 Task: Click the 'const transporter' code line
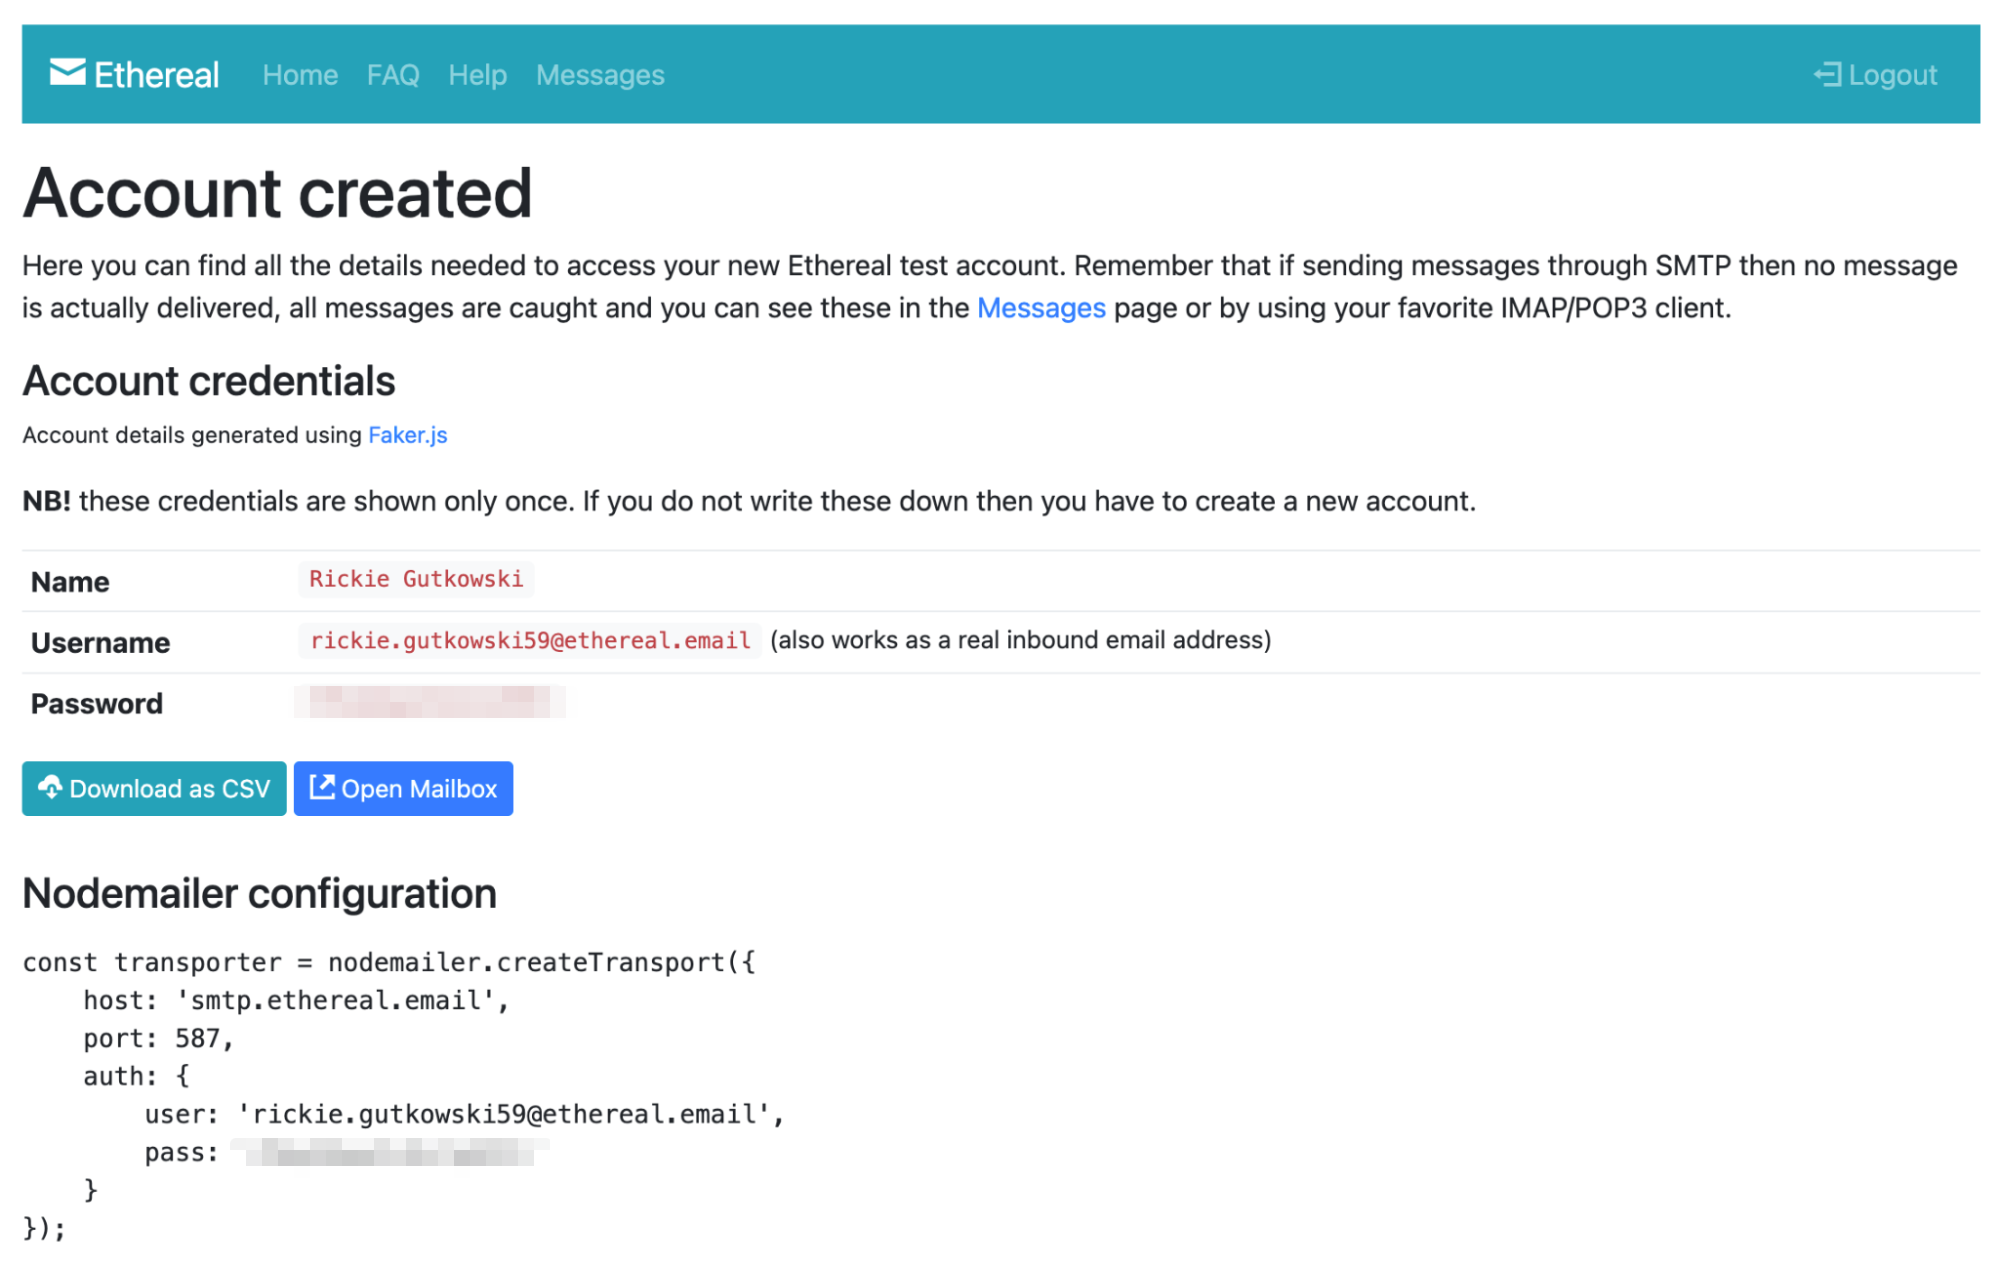pos(389,962)
